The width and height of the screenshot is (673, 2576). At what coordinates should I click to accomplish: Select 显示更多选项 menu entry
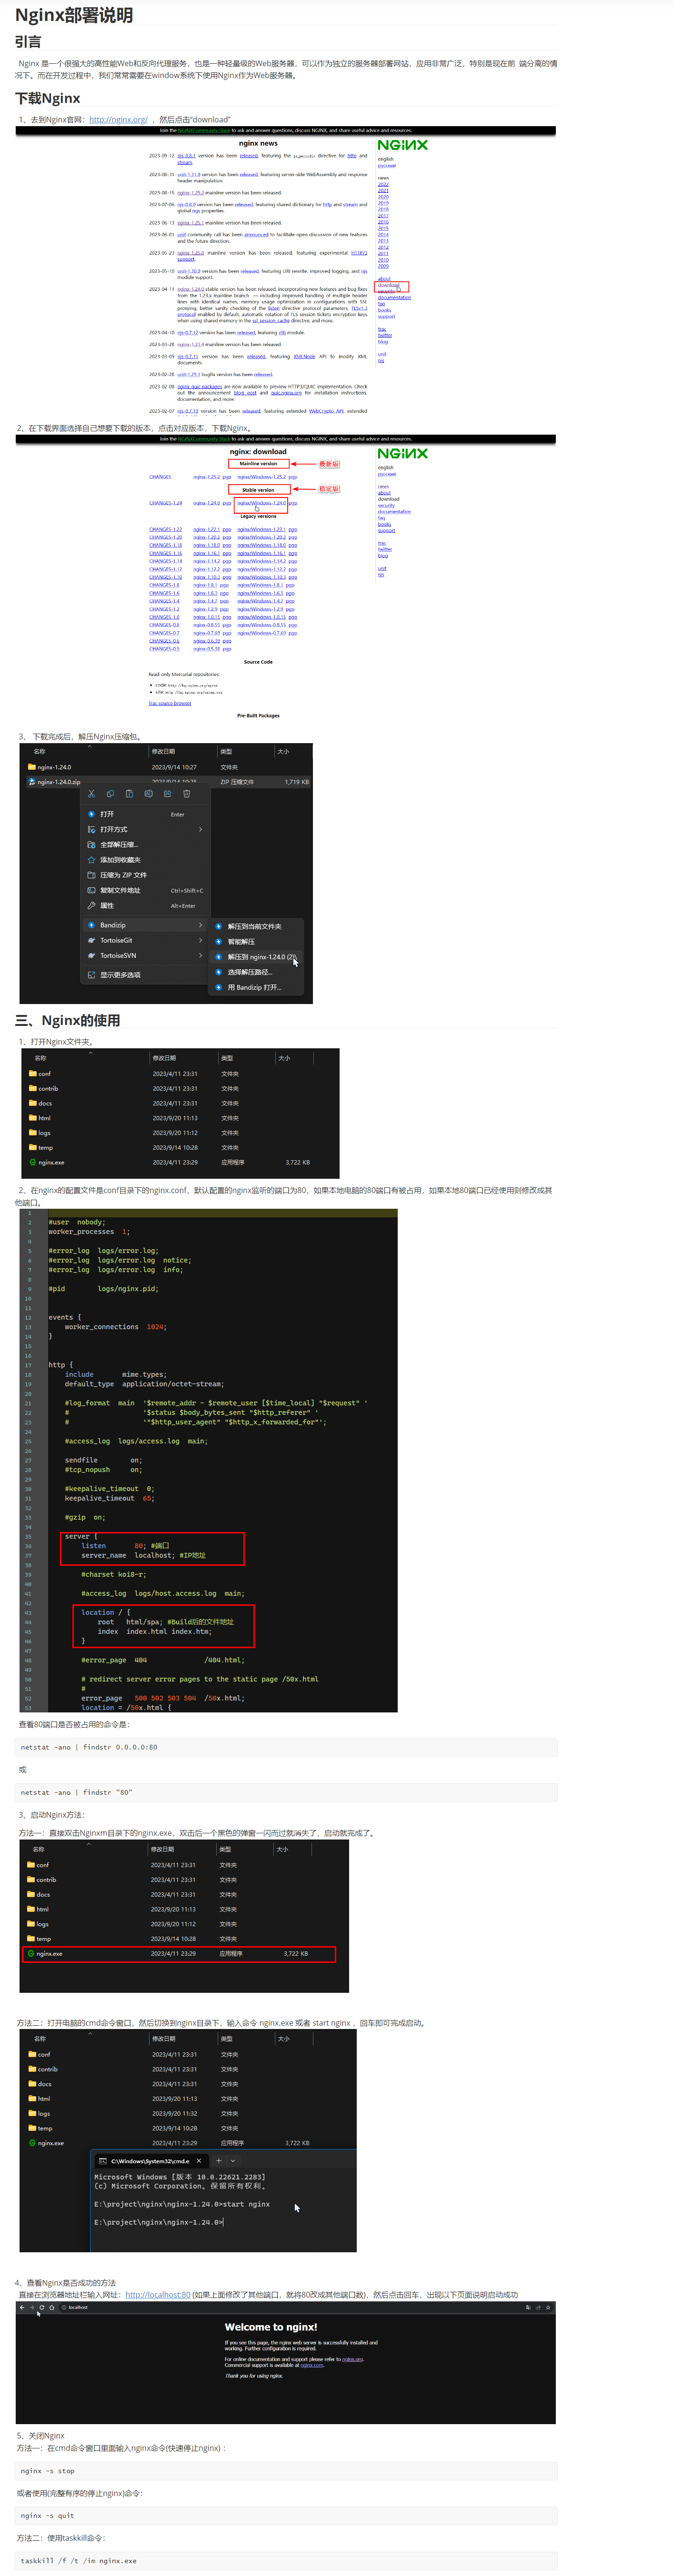[120, 975]
